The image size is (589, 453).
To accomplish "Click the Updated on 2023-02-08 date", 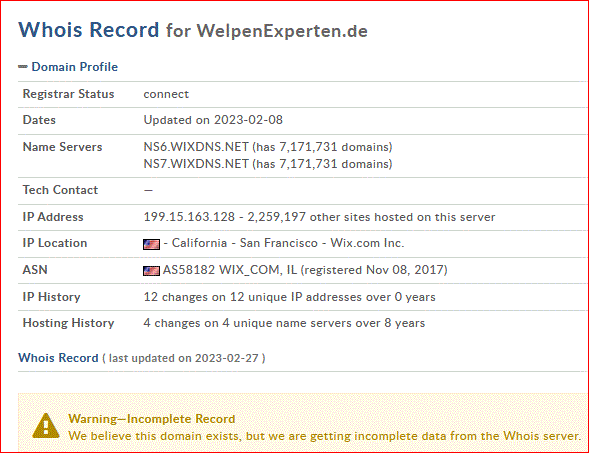I will pyautogui.click(x=213, y=120).
